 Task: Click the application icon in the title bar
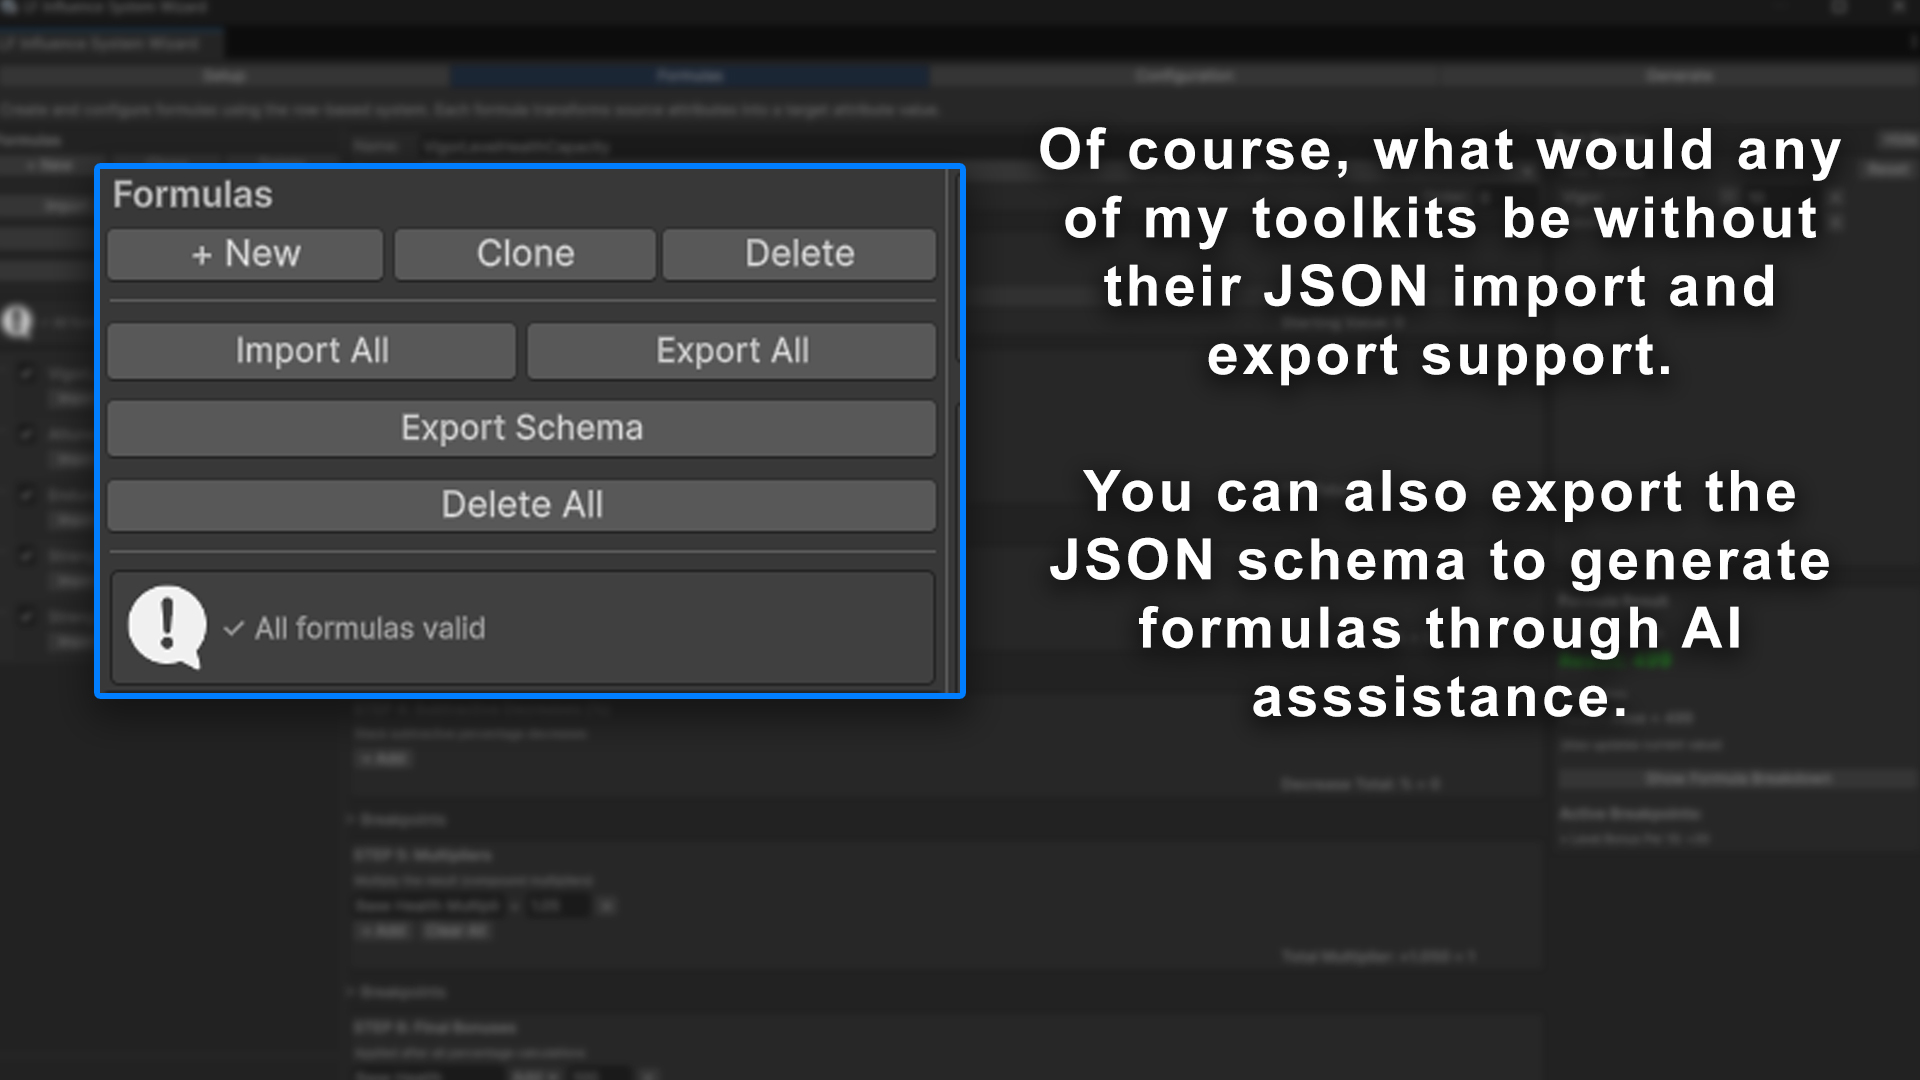[x=11, y=7]
